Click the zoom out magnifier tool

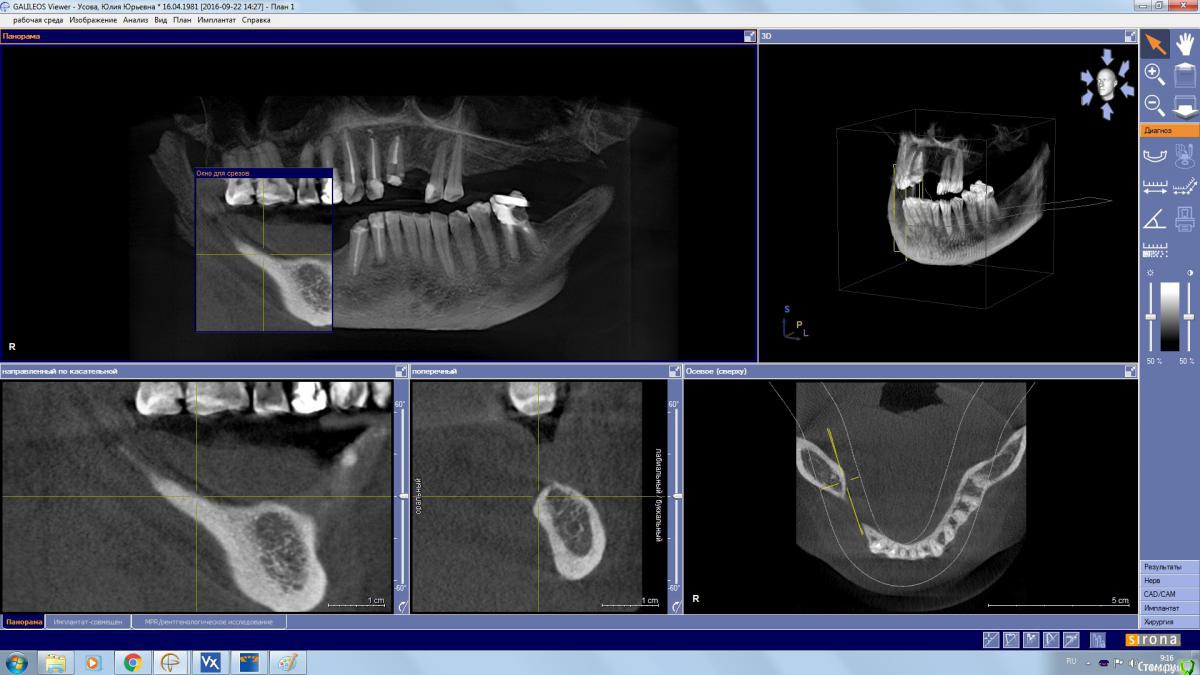pos(1154,104)
